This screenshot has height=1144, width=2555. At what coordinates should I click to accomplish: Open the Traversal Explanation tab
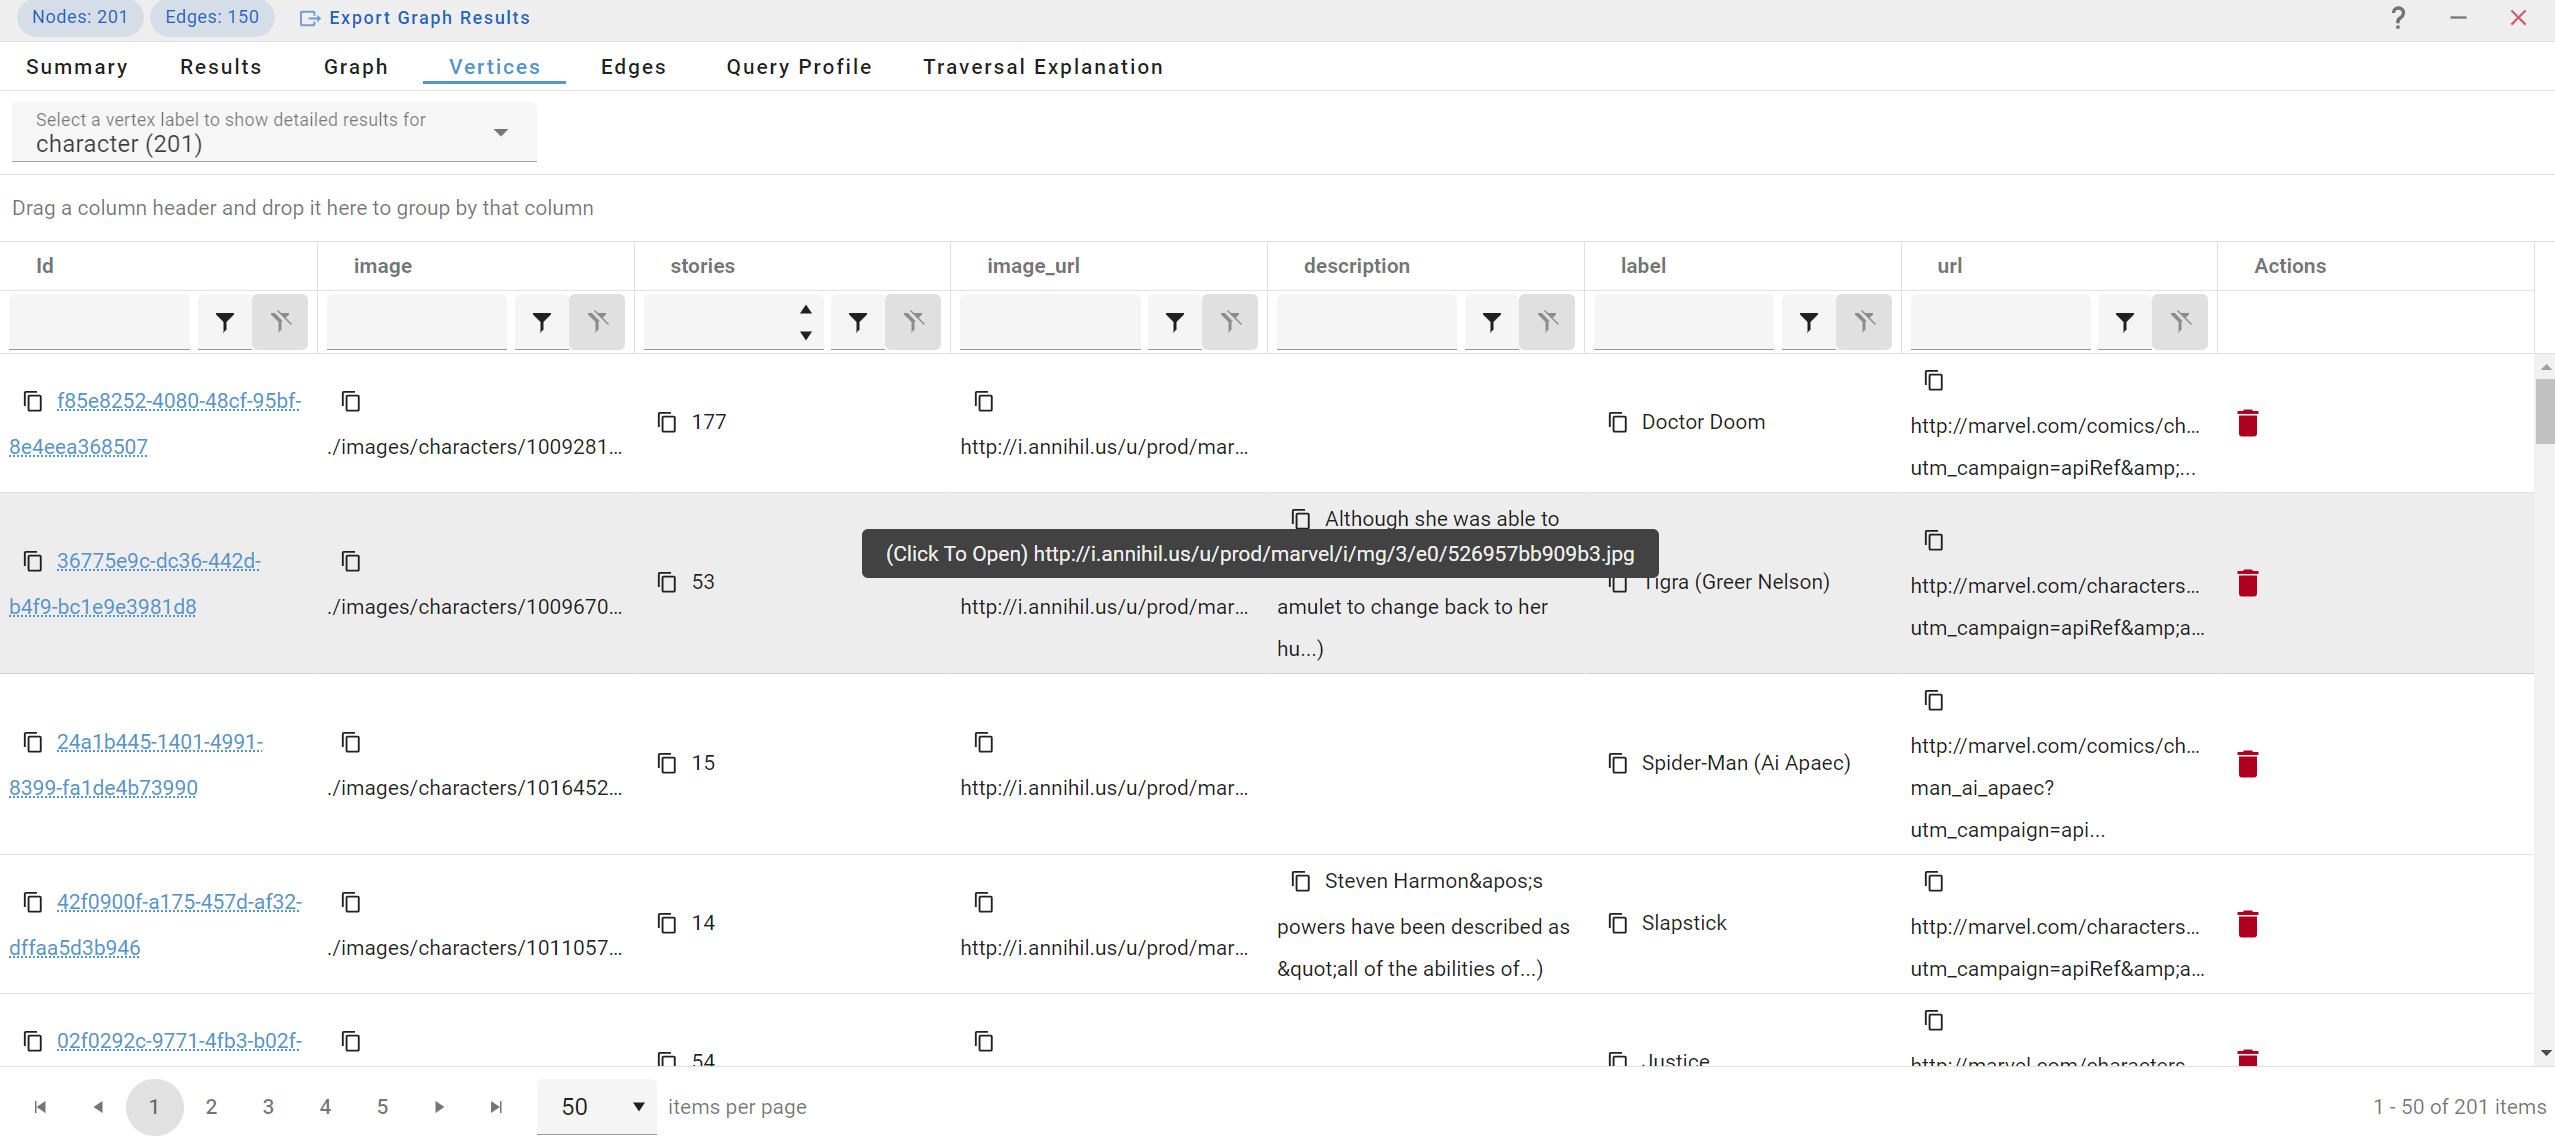coord(1043,67)
